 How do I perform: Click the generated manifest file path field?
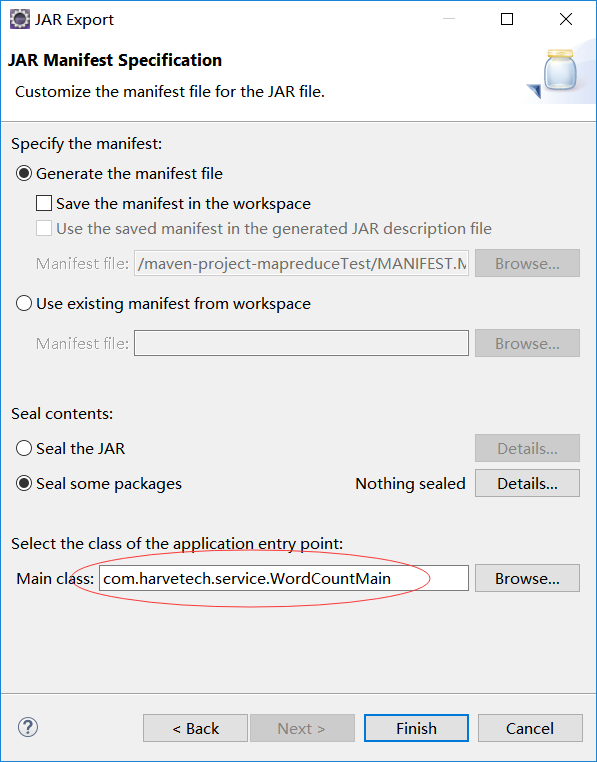click(x=301, y=263)
